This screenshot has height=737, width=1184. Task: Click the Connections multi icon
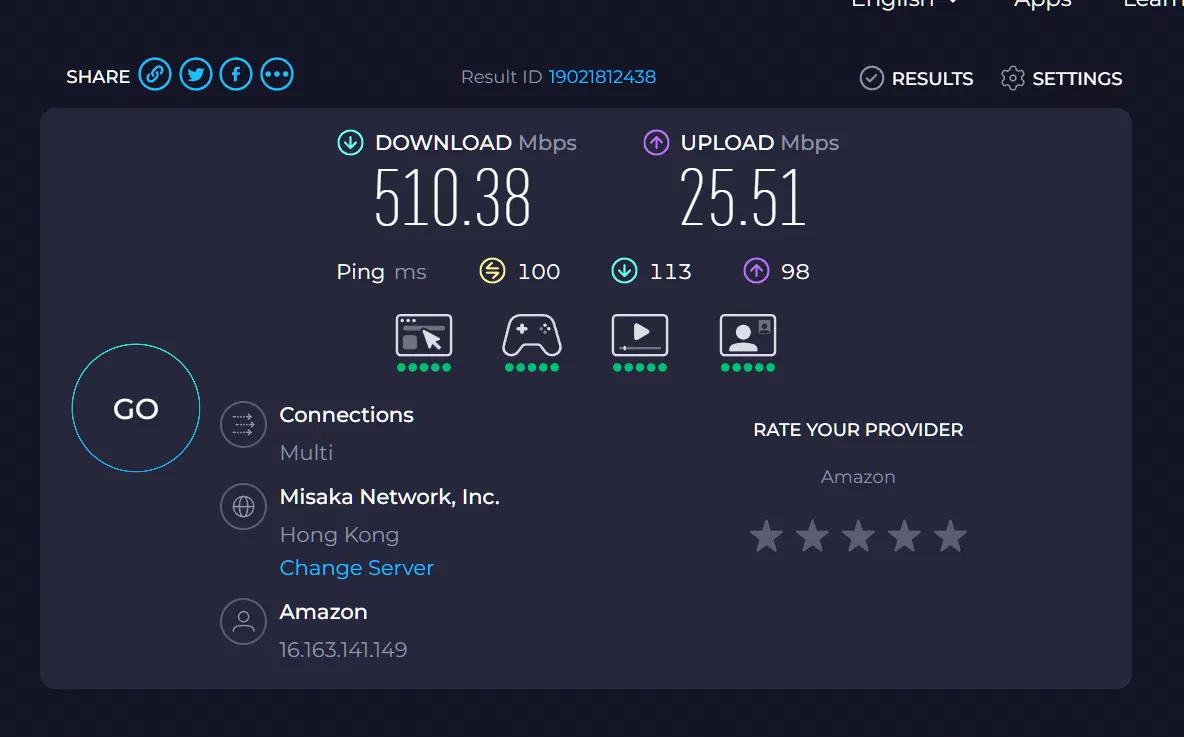click(x=243, y=425)
